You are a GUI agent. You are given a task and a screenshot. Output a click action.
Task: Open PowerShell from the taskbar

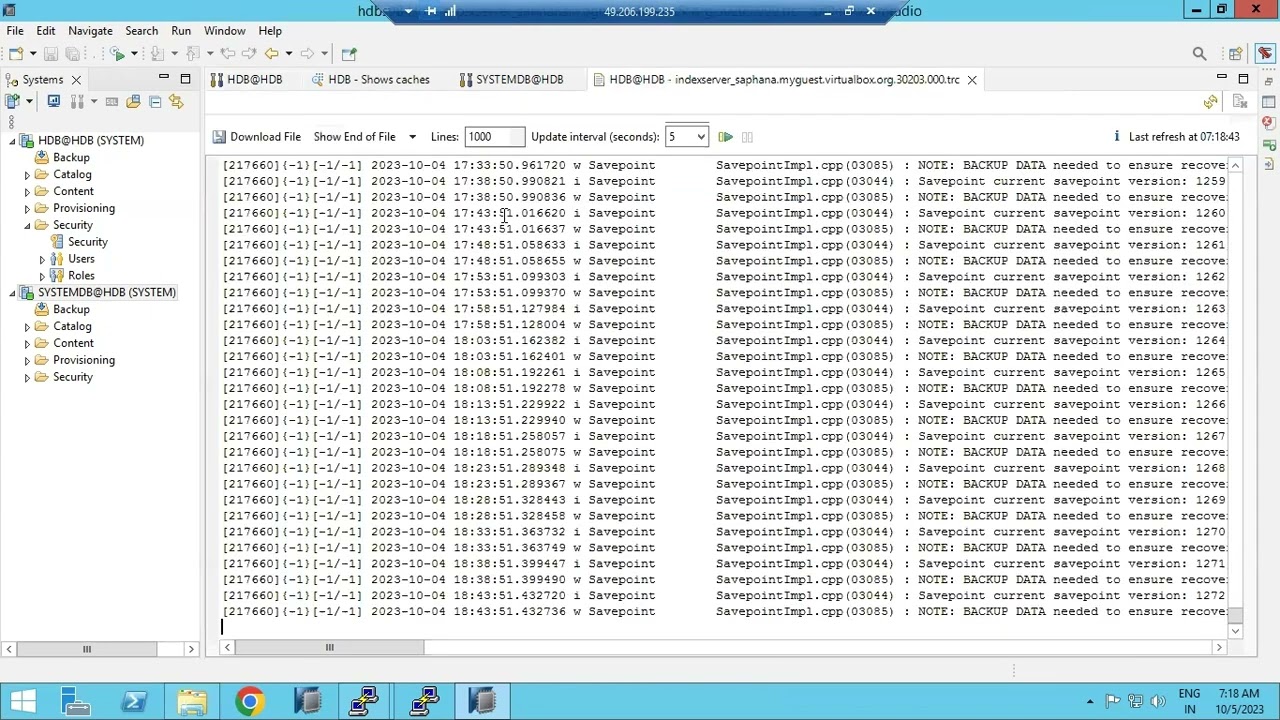(x=134, y=701)
